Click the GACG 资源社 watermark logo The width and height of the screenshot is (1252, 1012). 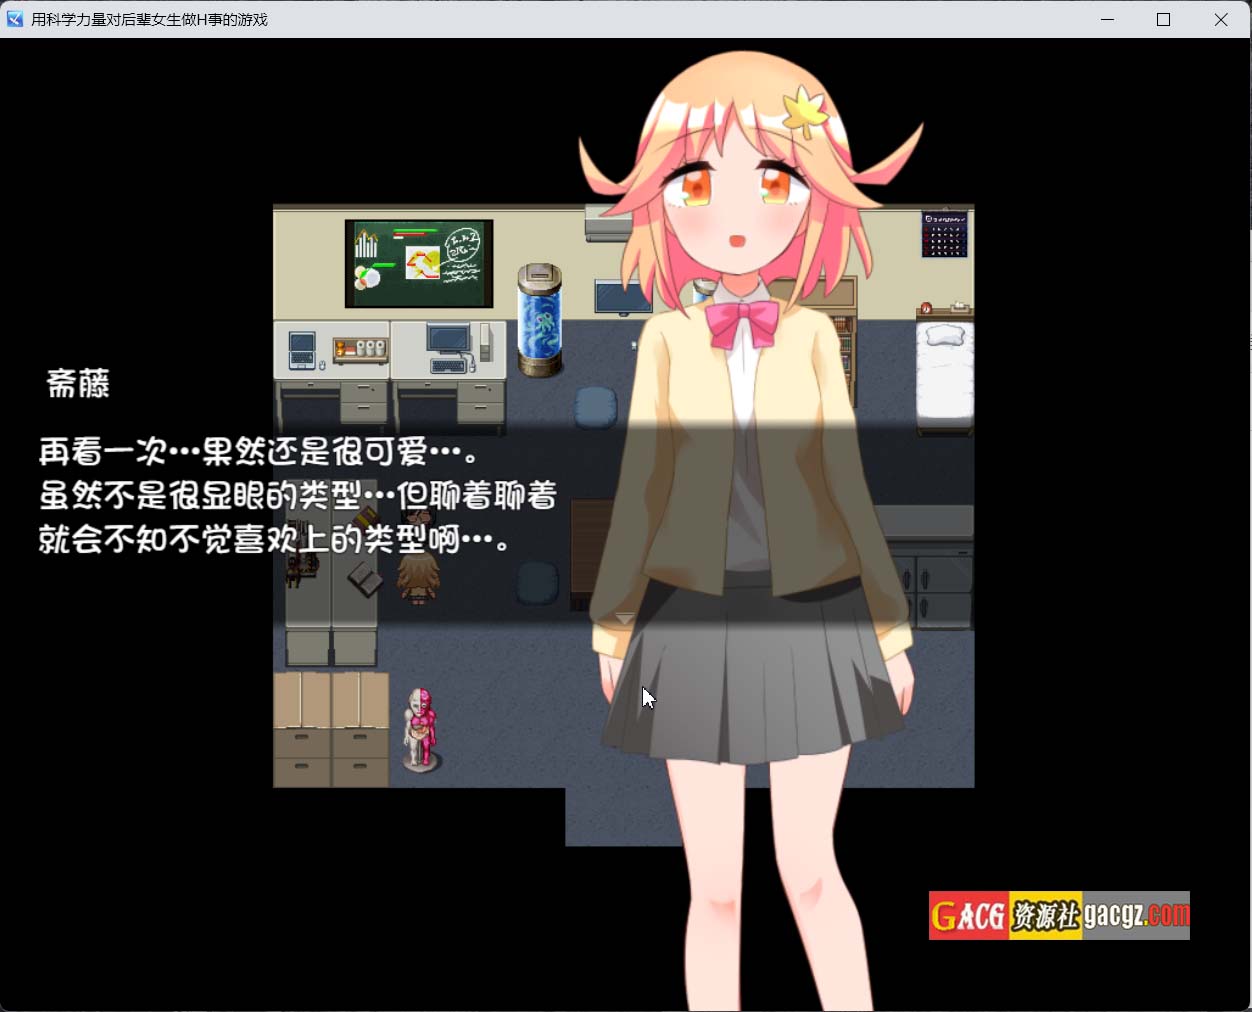click(1058, 915)
